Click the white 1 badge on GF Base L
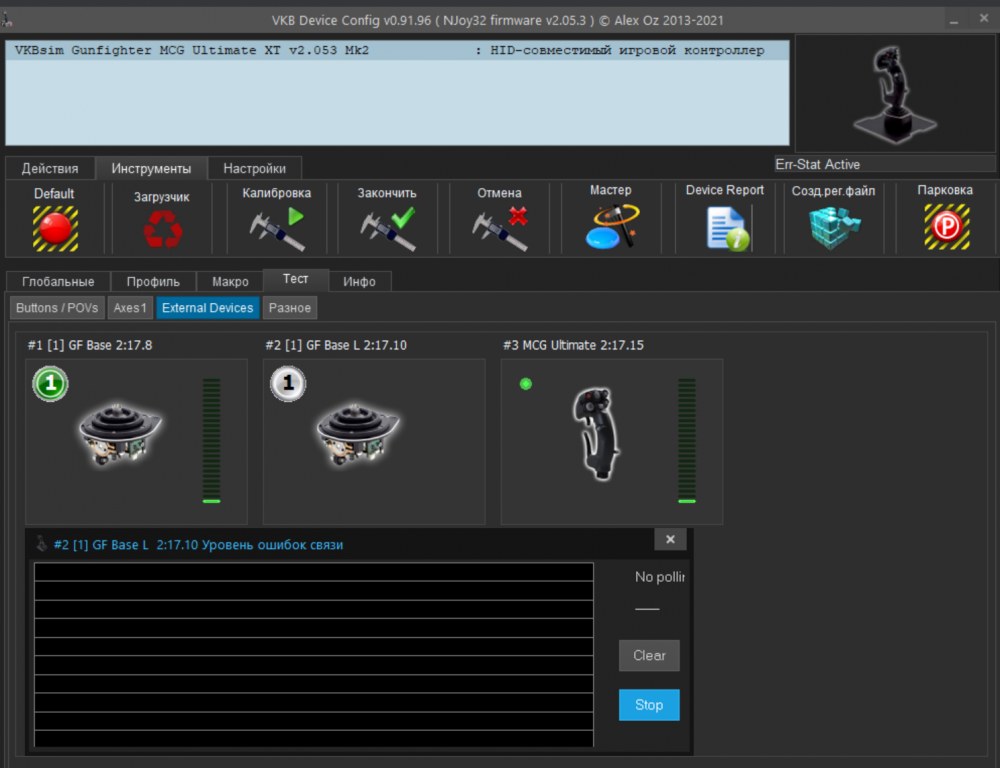Viewport: 1000px width, 768px height. pyautogui.click(x=288, y=383)
